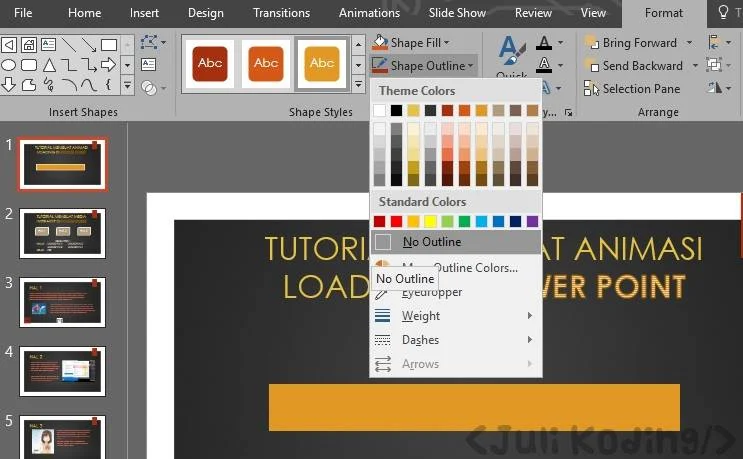Select the Elbow Arrow Connector shape
This screenshot has height=459, width=743.
(89, 65)
